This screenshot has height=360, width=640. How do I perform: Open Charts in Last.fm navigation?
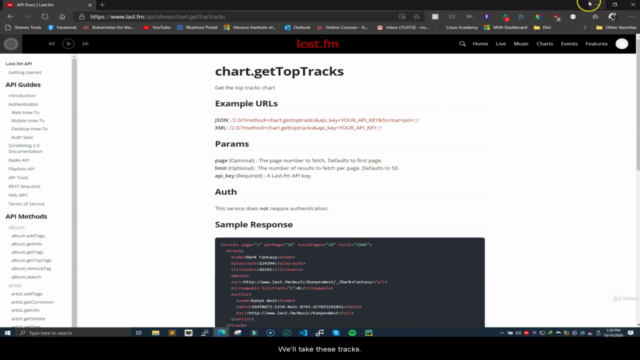544,44
